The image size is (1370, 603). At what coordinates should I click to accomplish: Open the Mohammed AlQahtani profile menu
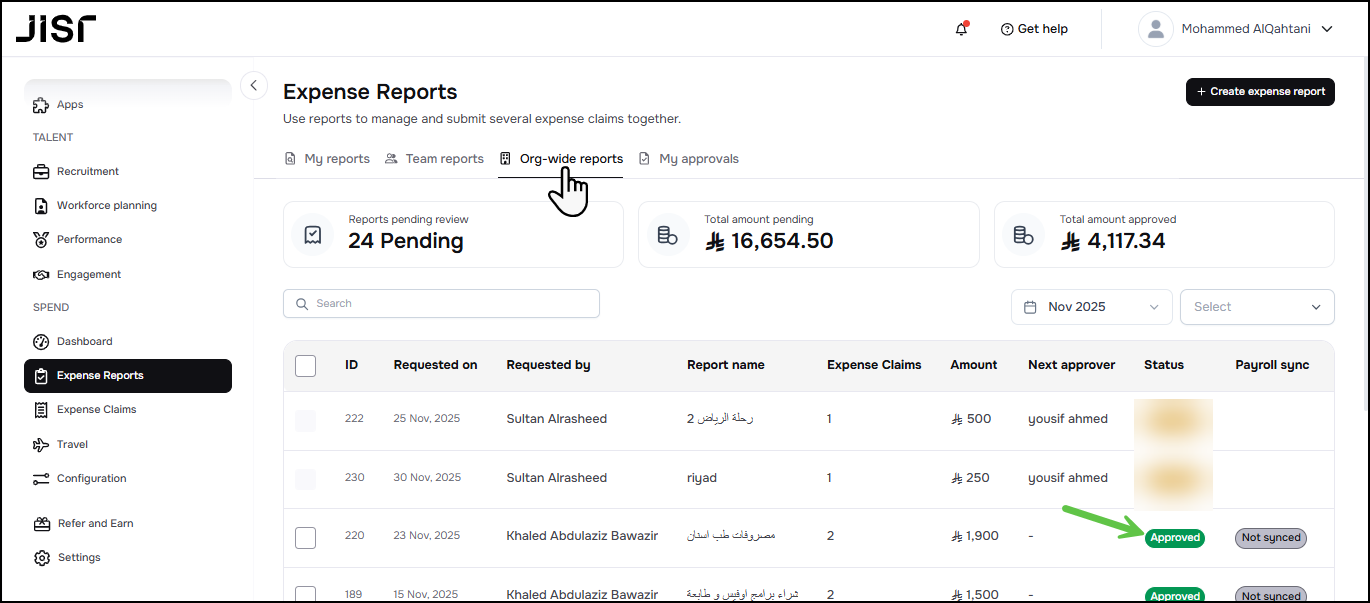point(1240,29)
